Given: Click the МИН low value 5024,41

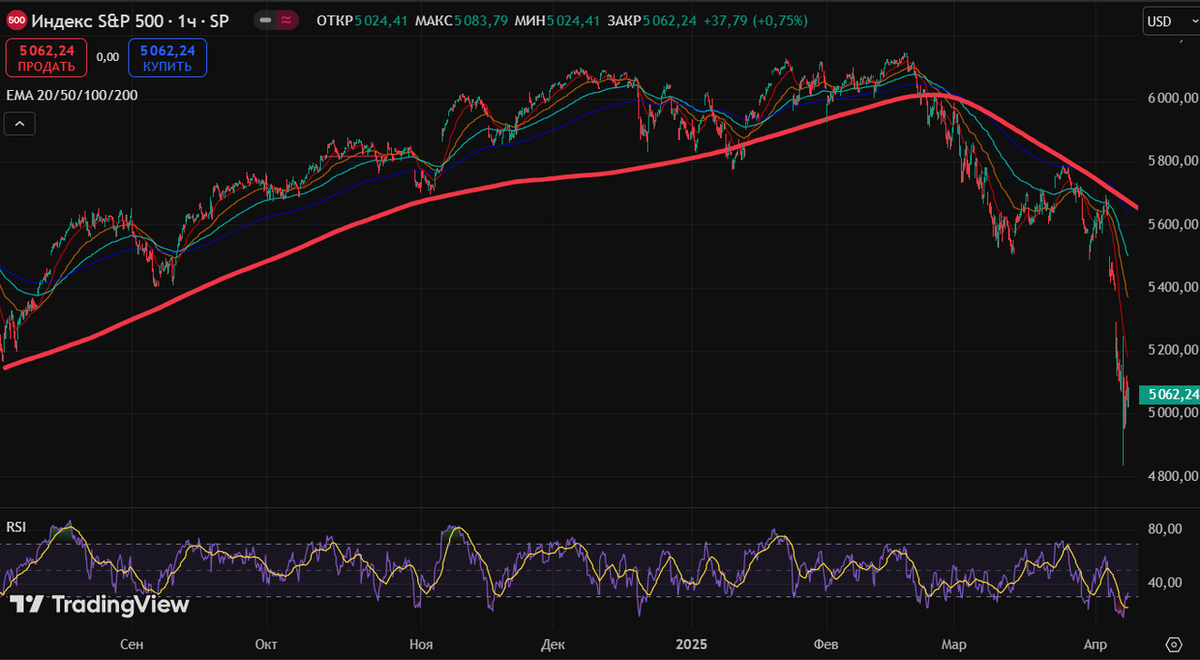Looking at the screenshot, I should pos(576,20).
